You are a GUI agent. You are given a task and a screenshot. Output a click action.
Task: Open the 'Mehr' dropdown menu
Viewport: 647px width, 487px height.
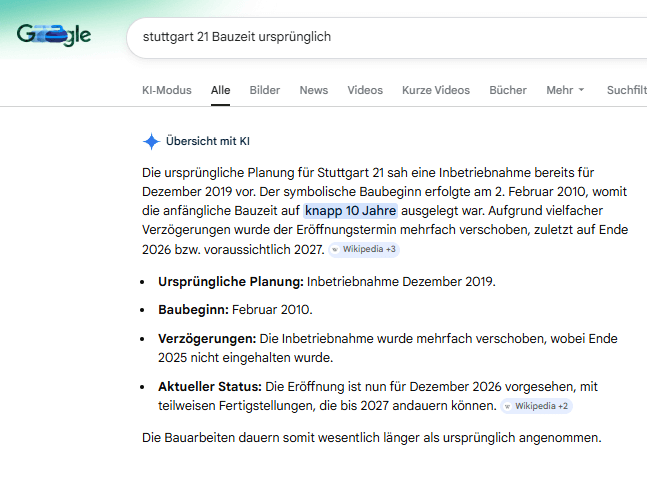coord(565,90)
